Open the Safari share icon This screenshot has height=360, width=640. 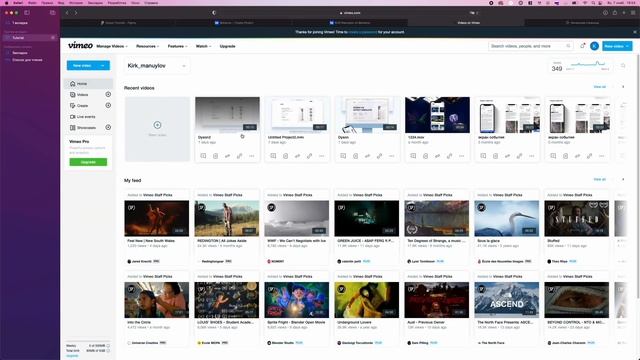(615, 13)
